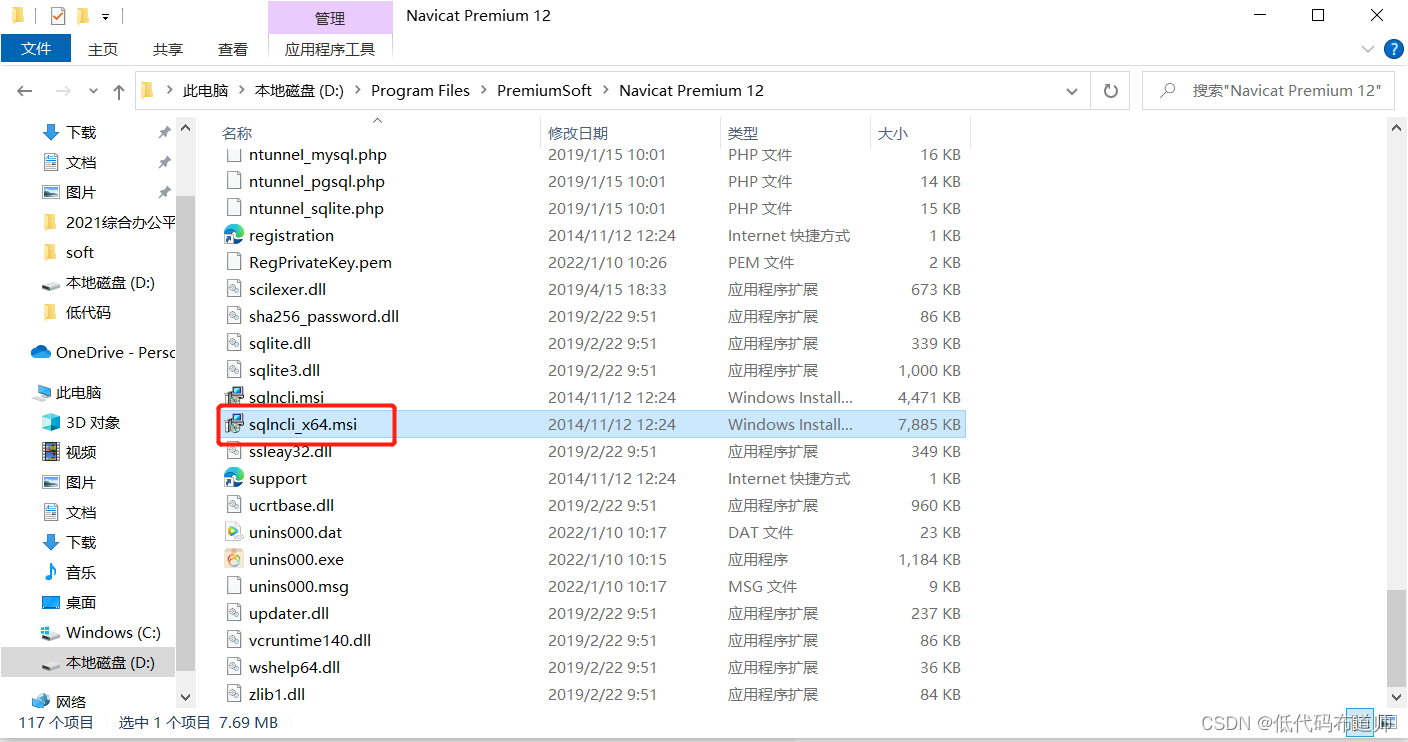Expand the ribbon with the chevron
Image resolution: width=1408 pixels, height=742 pixels.
point(1368,49)
